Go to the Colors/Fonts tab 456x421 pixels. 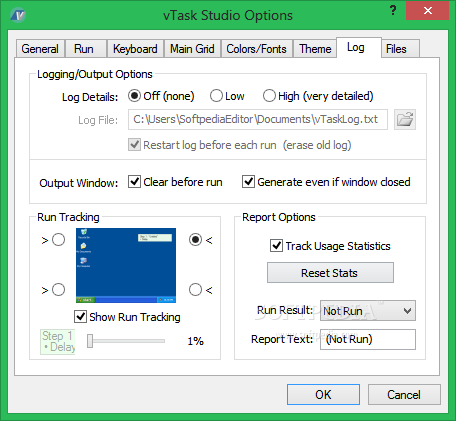click(256, 49)
